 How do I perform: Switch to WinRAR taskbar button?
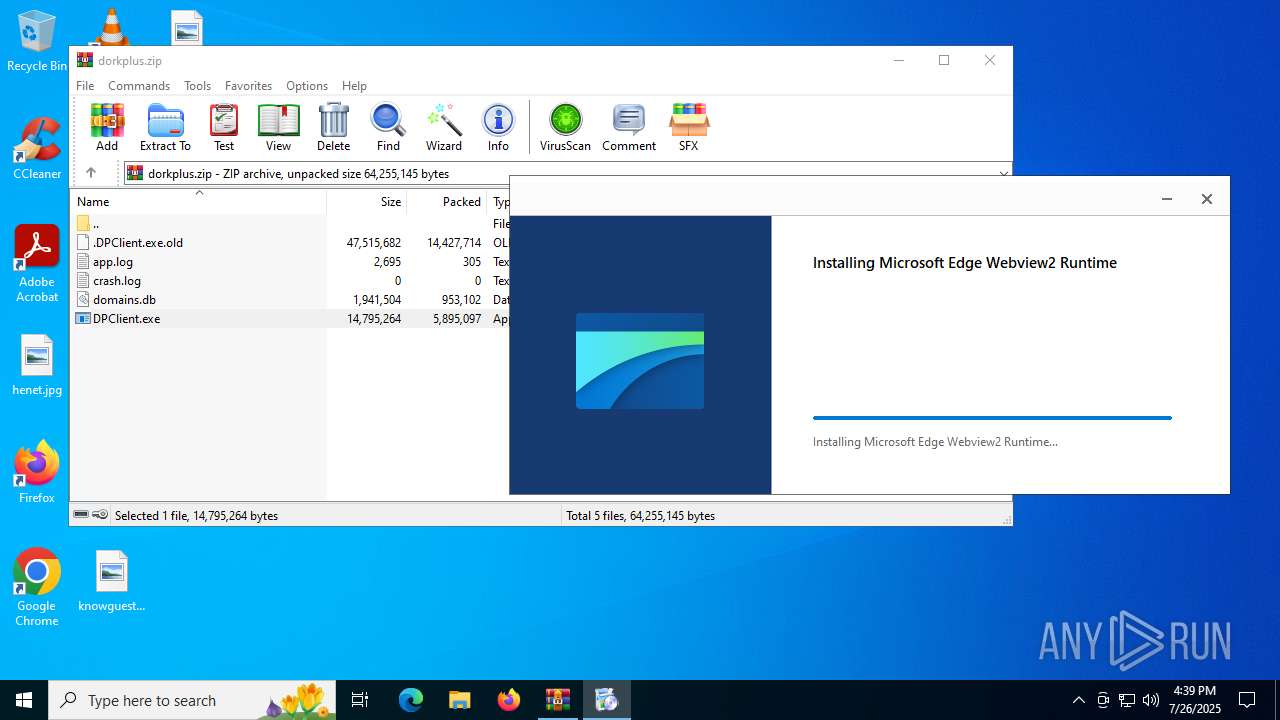557,700
